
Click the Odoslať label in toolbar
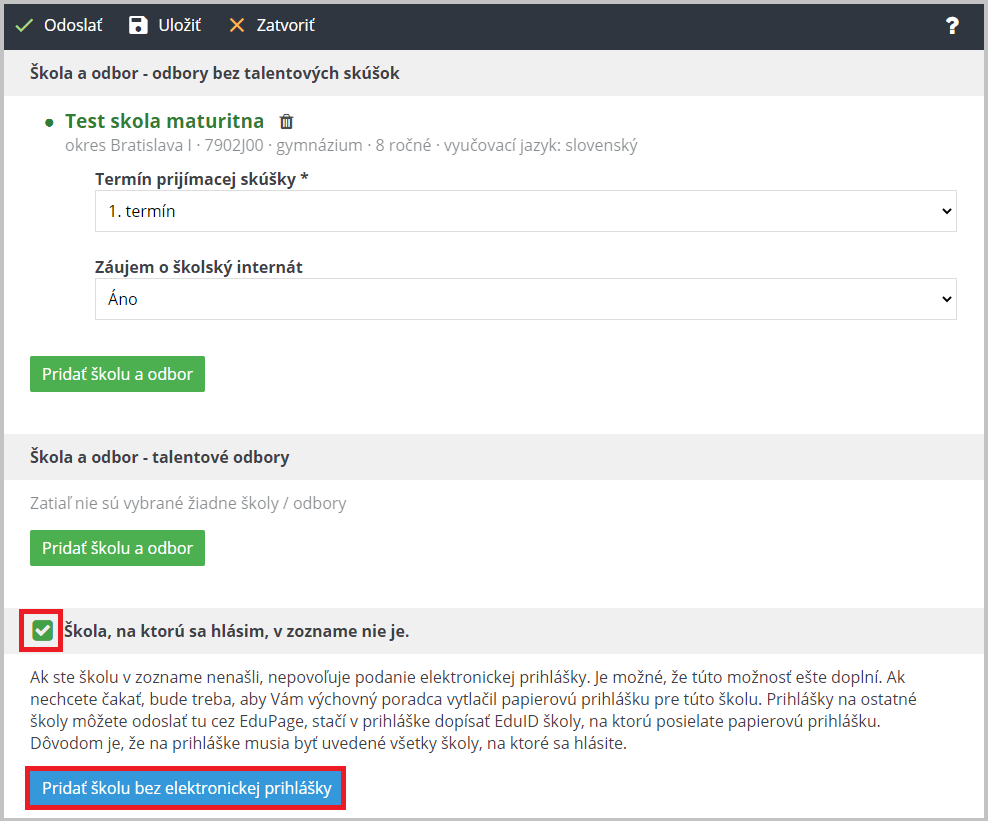point(73,25)
